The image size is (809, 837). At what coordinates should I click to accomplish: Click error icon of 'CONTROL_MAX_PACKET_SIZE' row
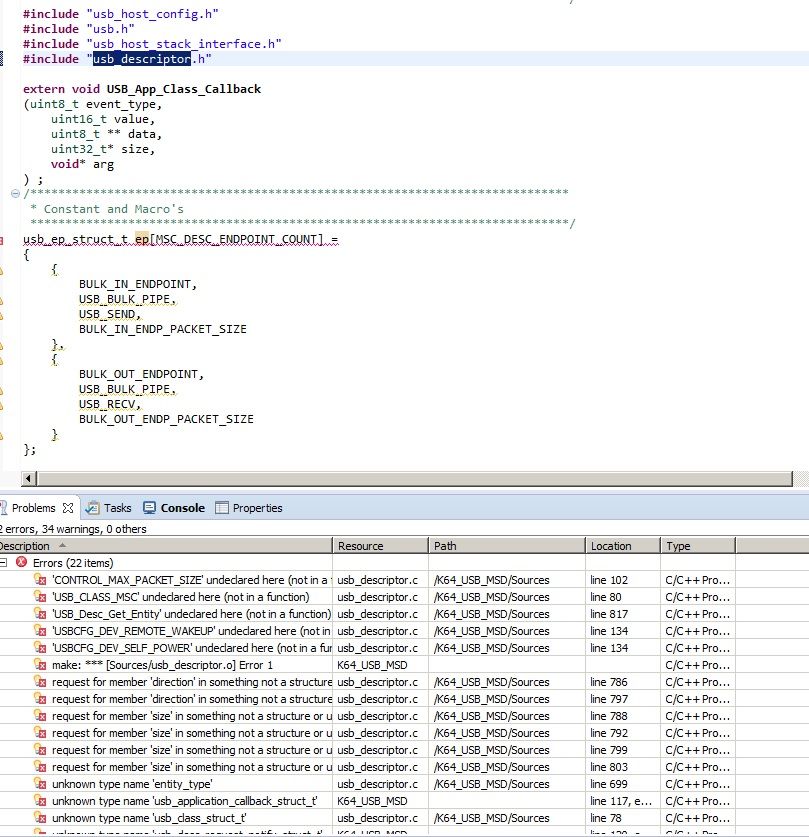(x=40, y=580)
